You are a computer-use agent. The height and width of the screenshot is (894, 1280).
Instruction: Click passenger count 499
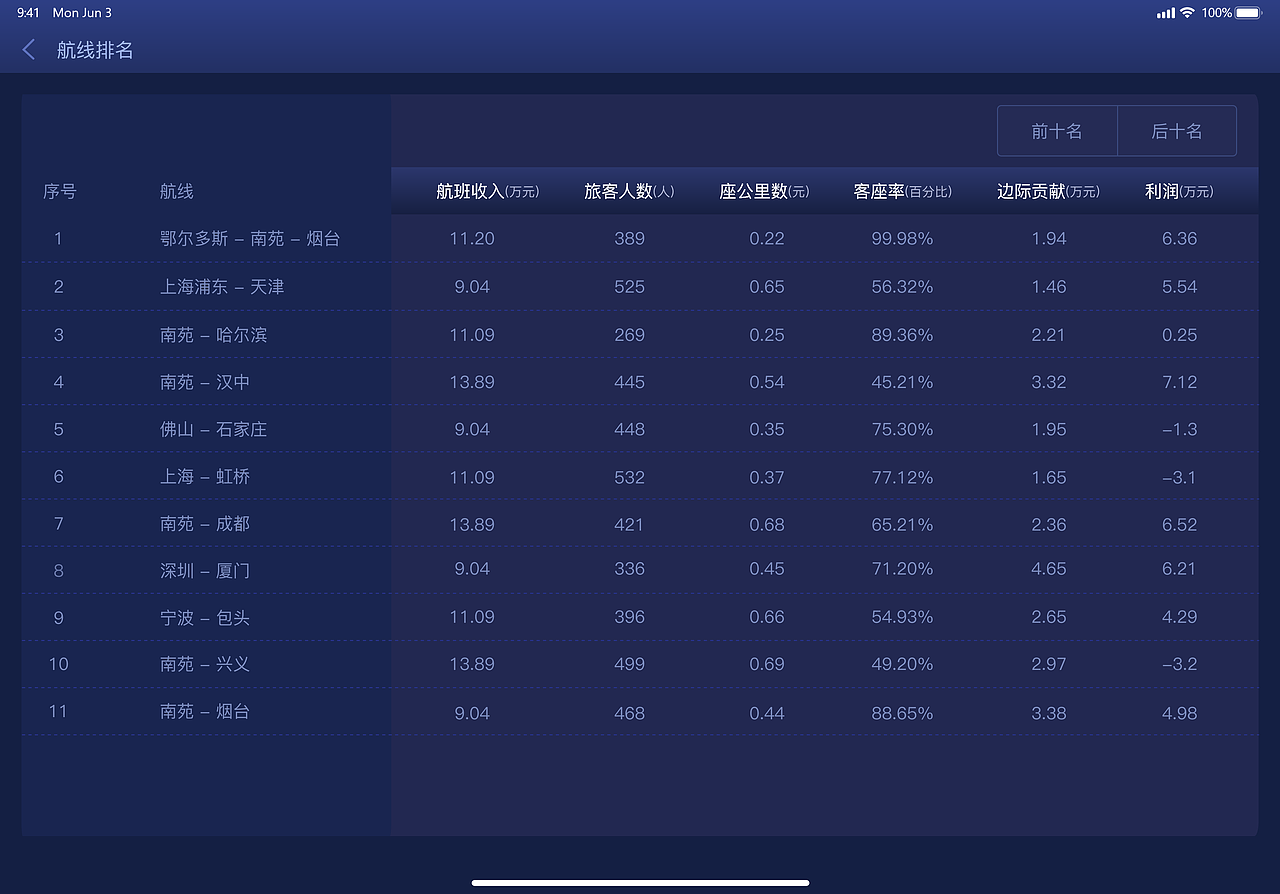click(629, 664)
